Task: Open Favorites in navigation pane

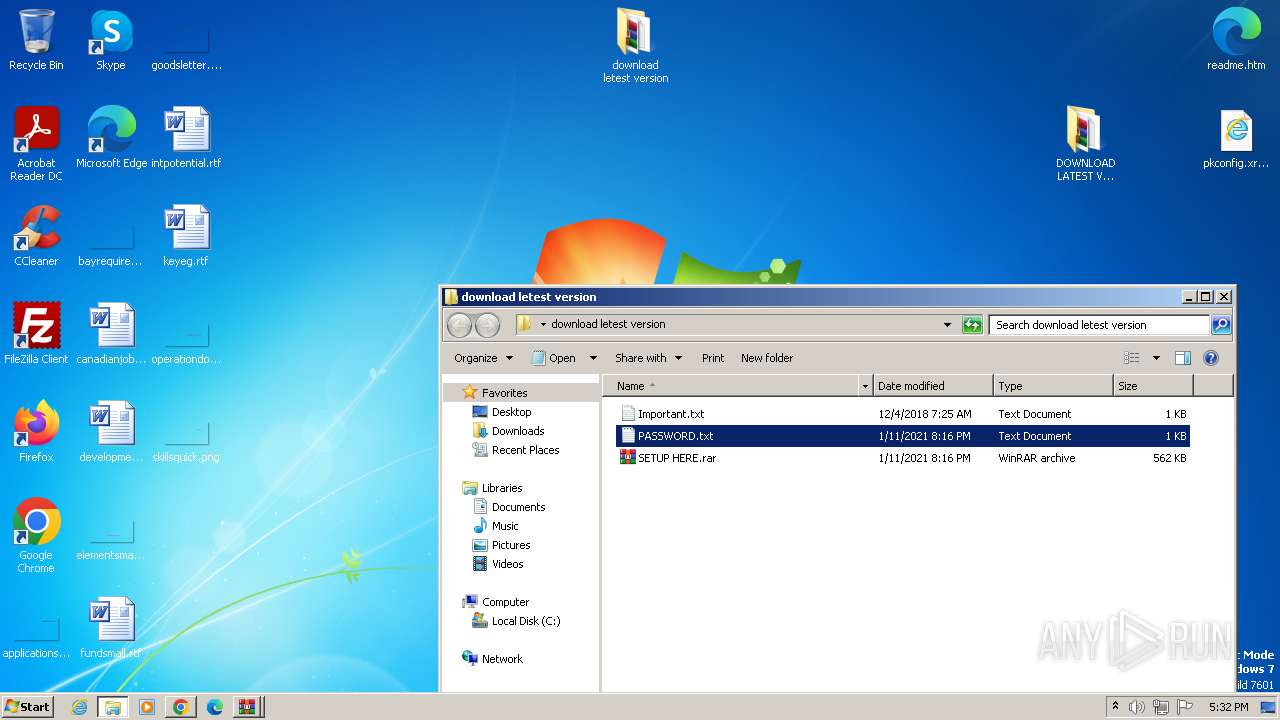Action: click(x=504, y=393)
